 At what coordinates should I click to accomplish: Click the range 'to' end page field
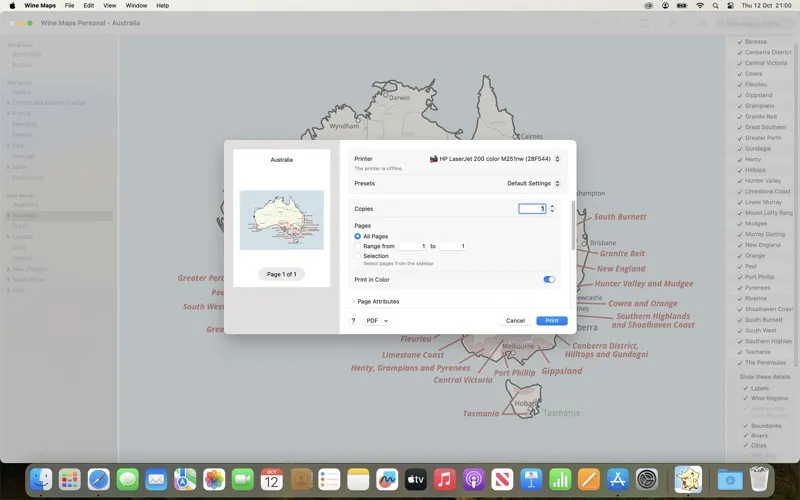[x=453, y=246]
